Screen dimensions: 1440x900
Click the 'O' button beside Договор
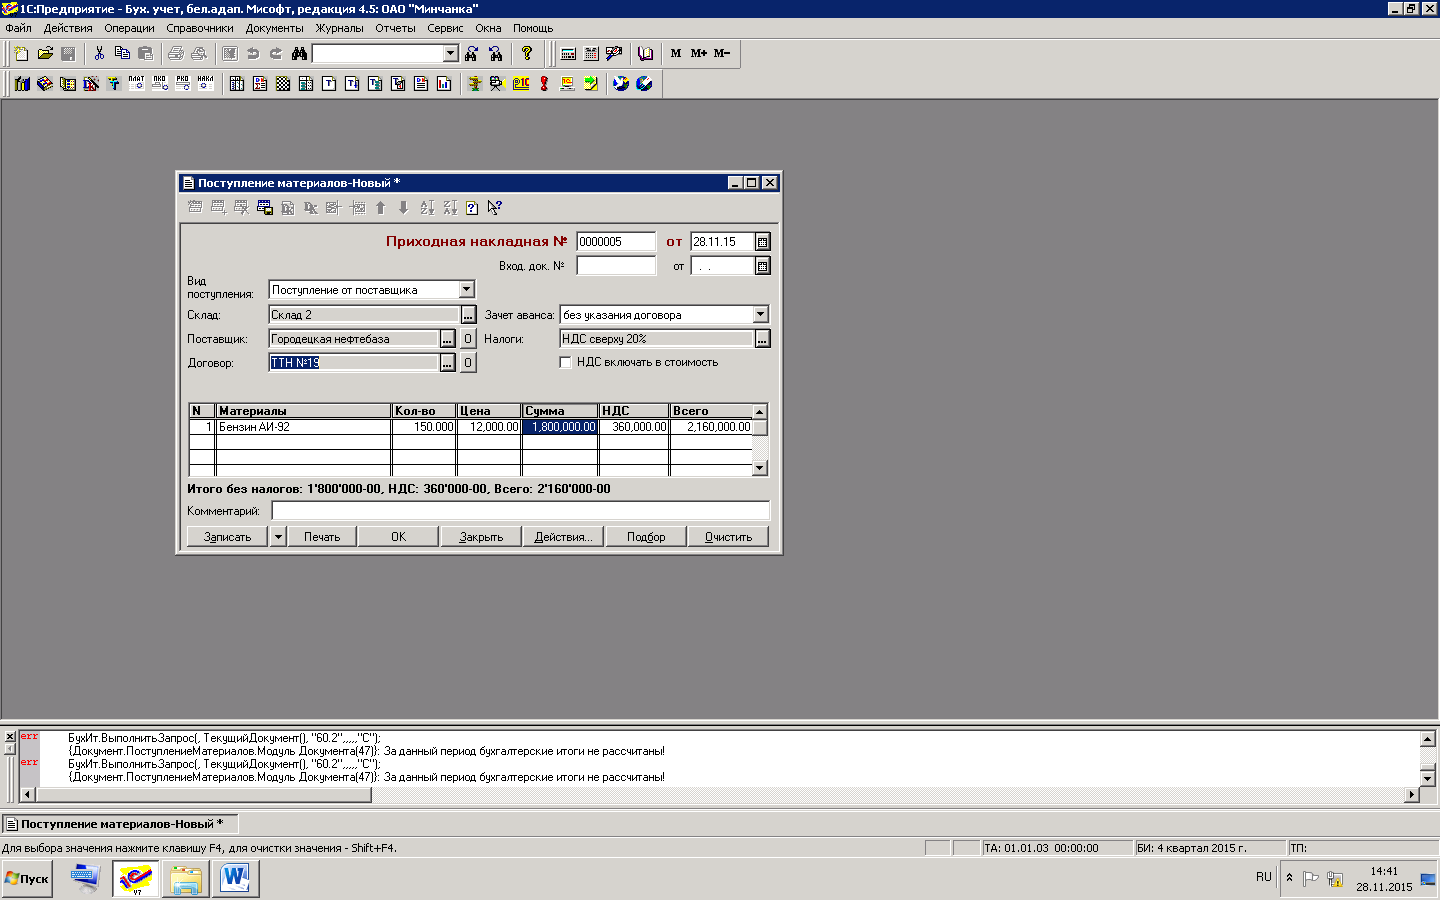point(468,363)
